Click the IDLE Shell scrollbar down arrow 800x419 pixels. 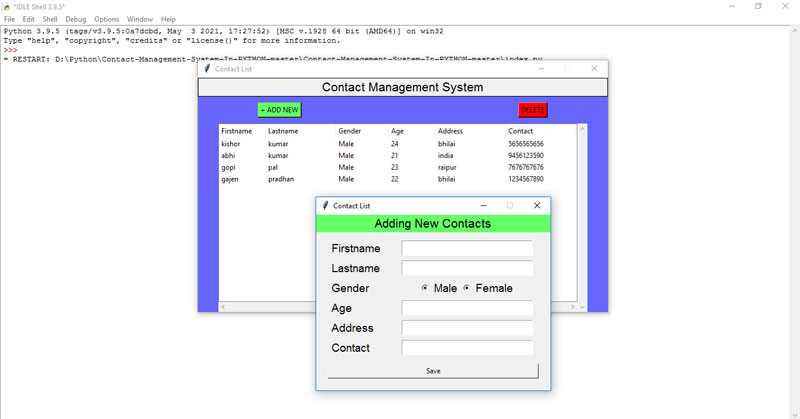click(x=795, y=414)
